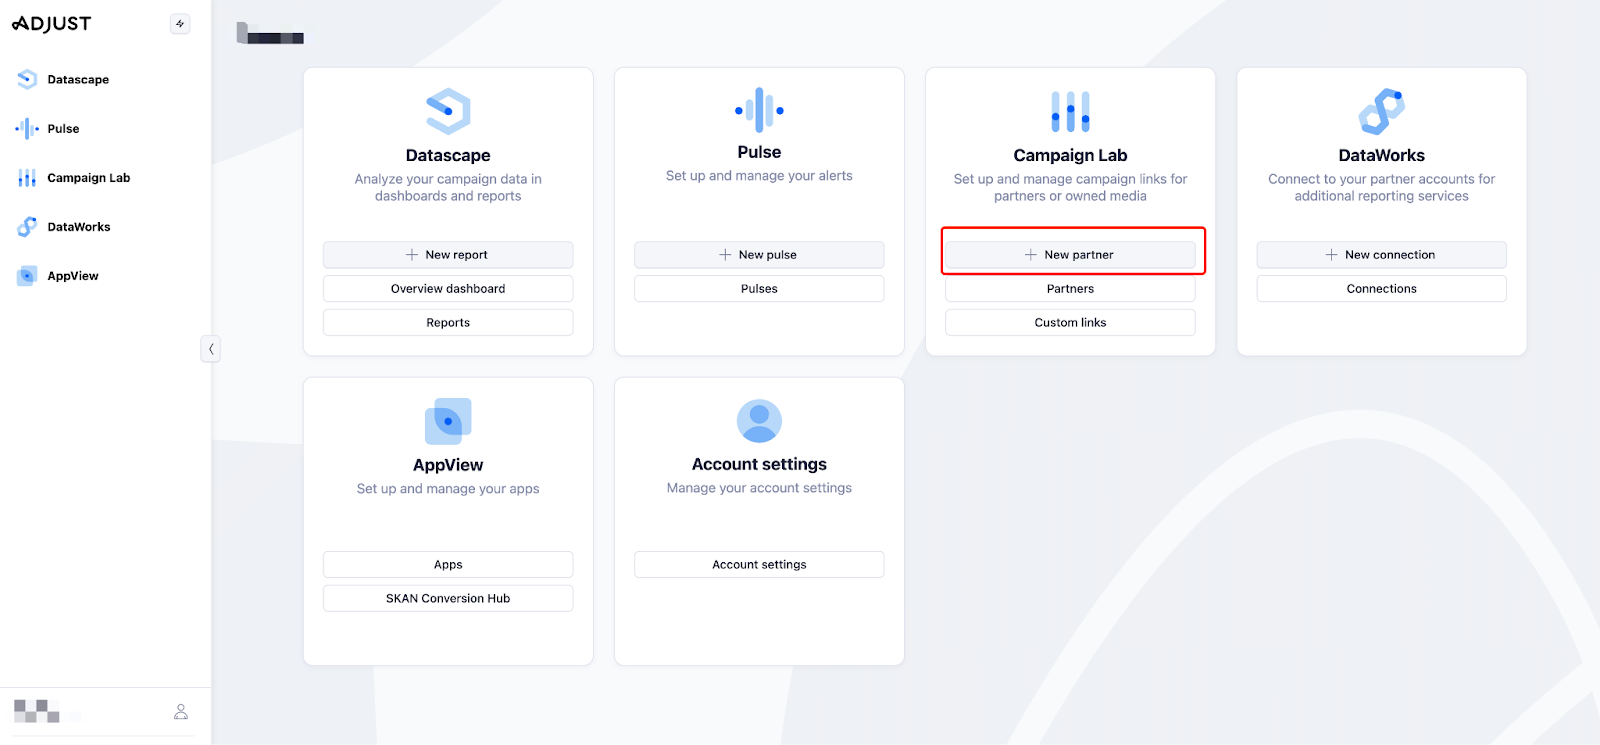Click 'Analyze your campaign data' description
This screenshot has height=745, width=1600.
tap(448, 187)
